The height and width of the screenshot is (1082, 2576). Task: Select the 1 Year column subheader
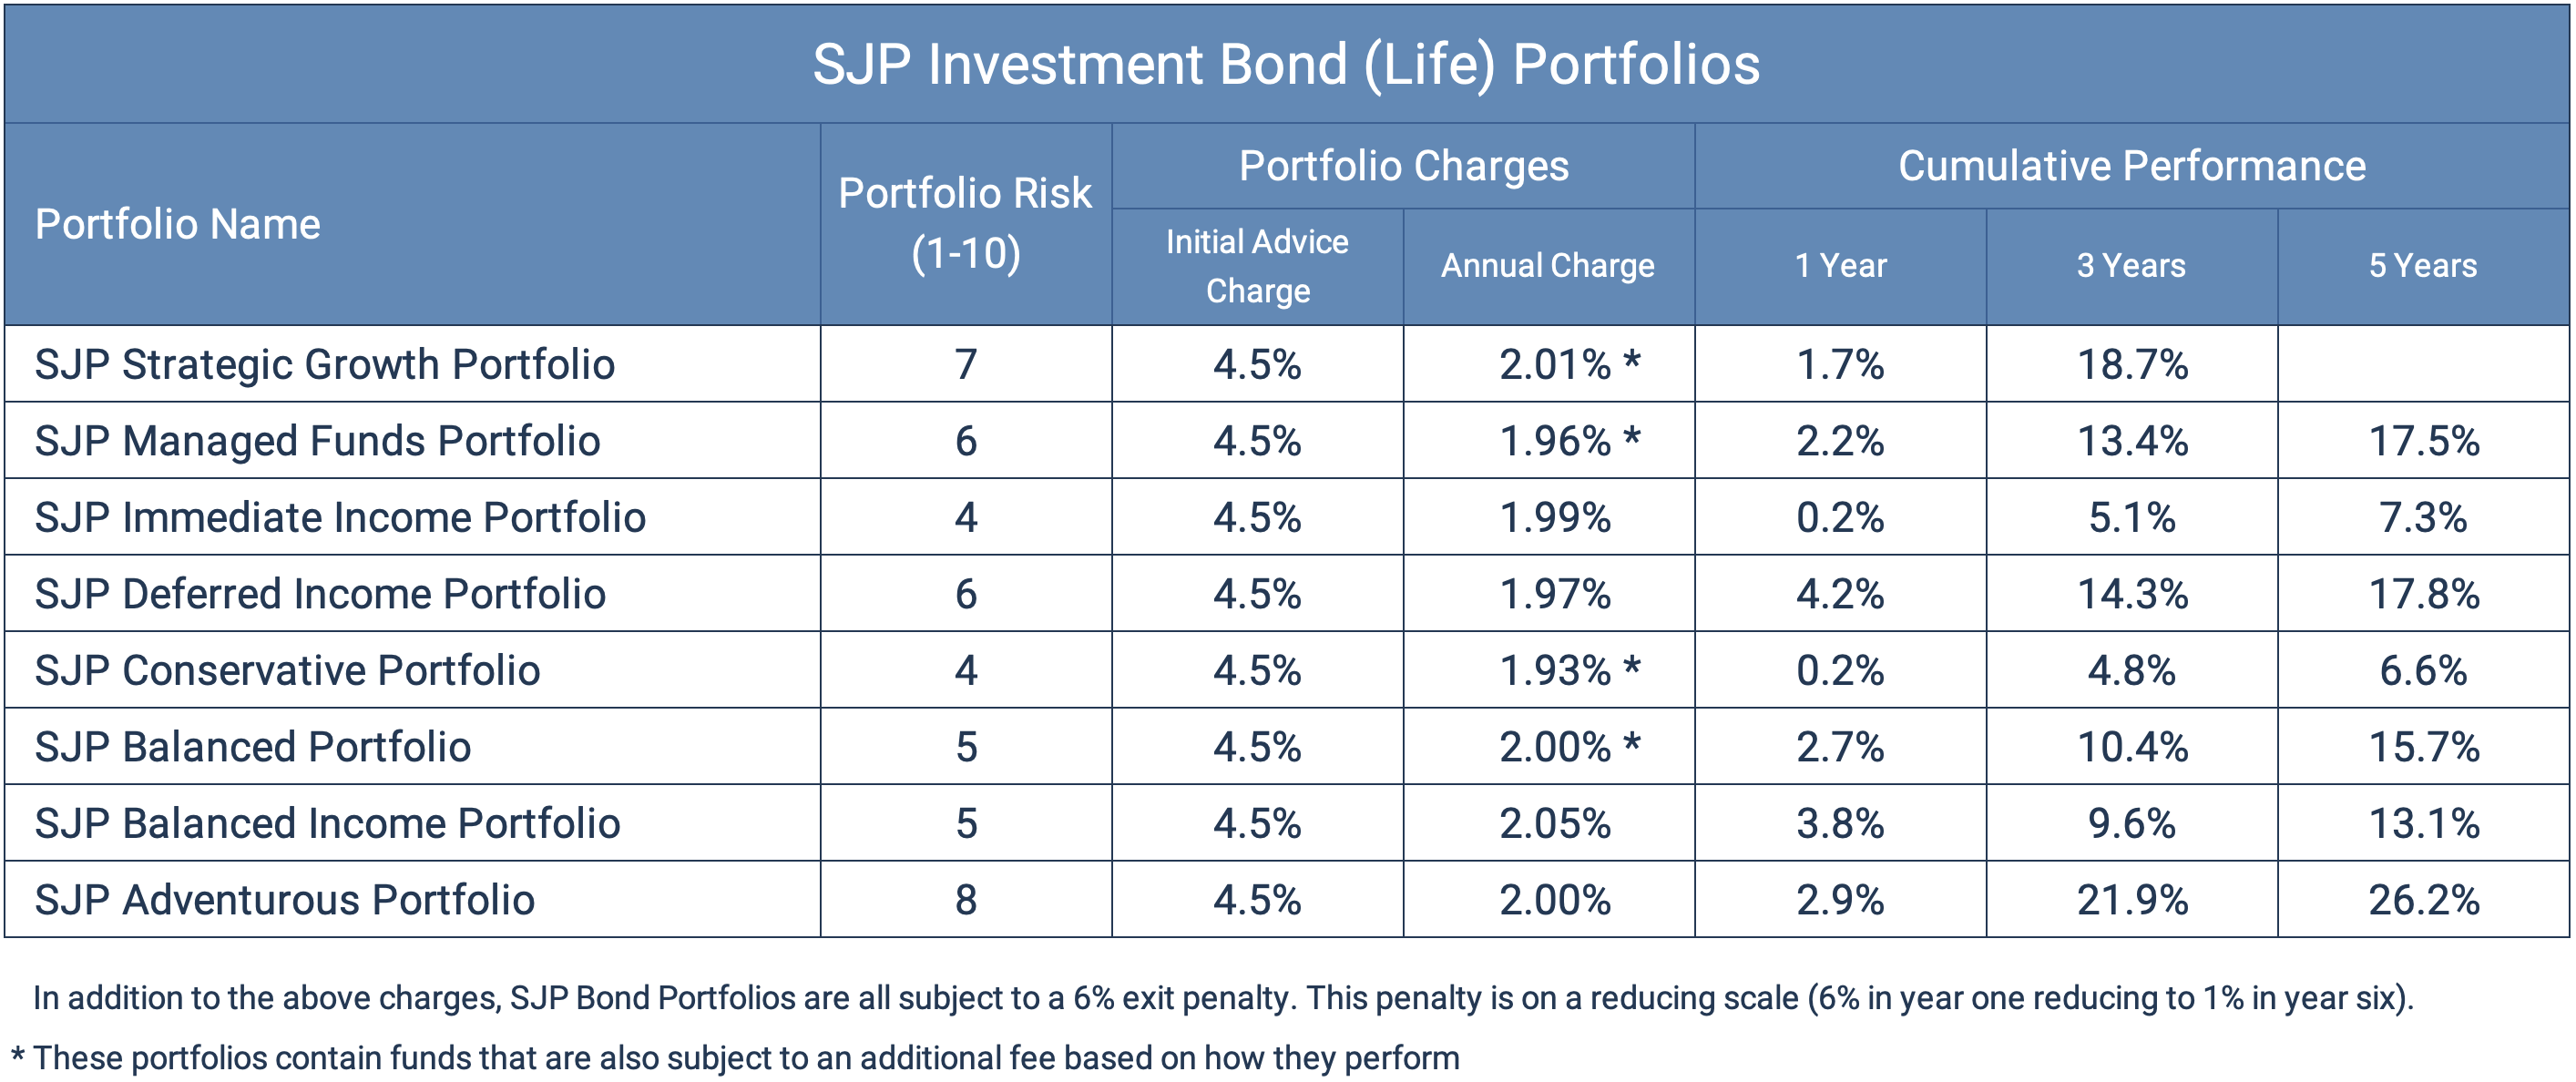[x=1840, y=266]
